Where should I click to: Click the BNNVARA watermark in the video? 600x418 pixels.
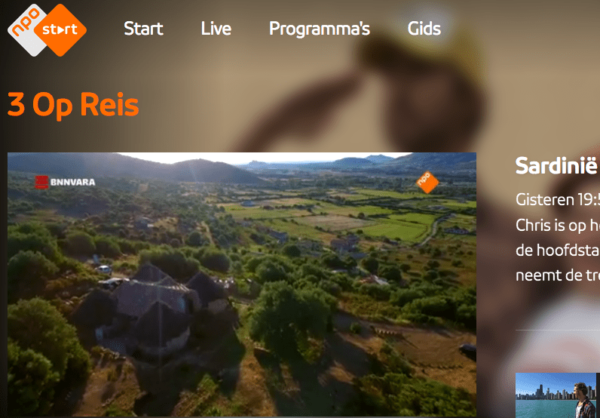65,182
